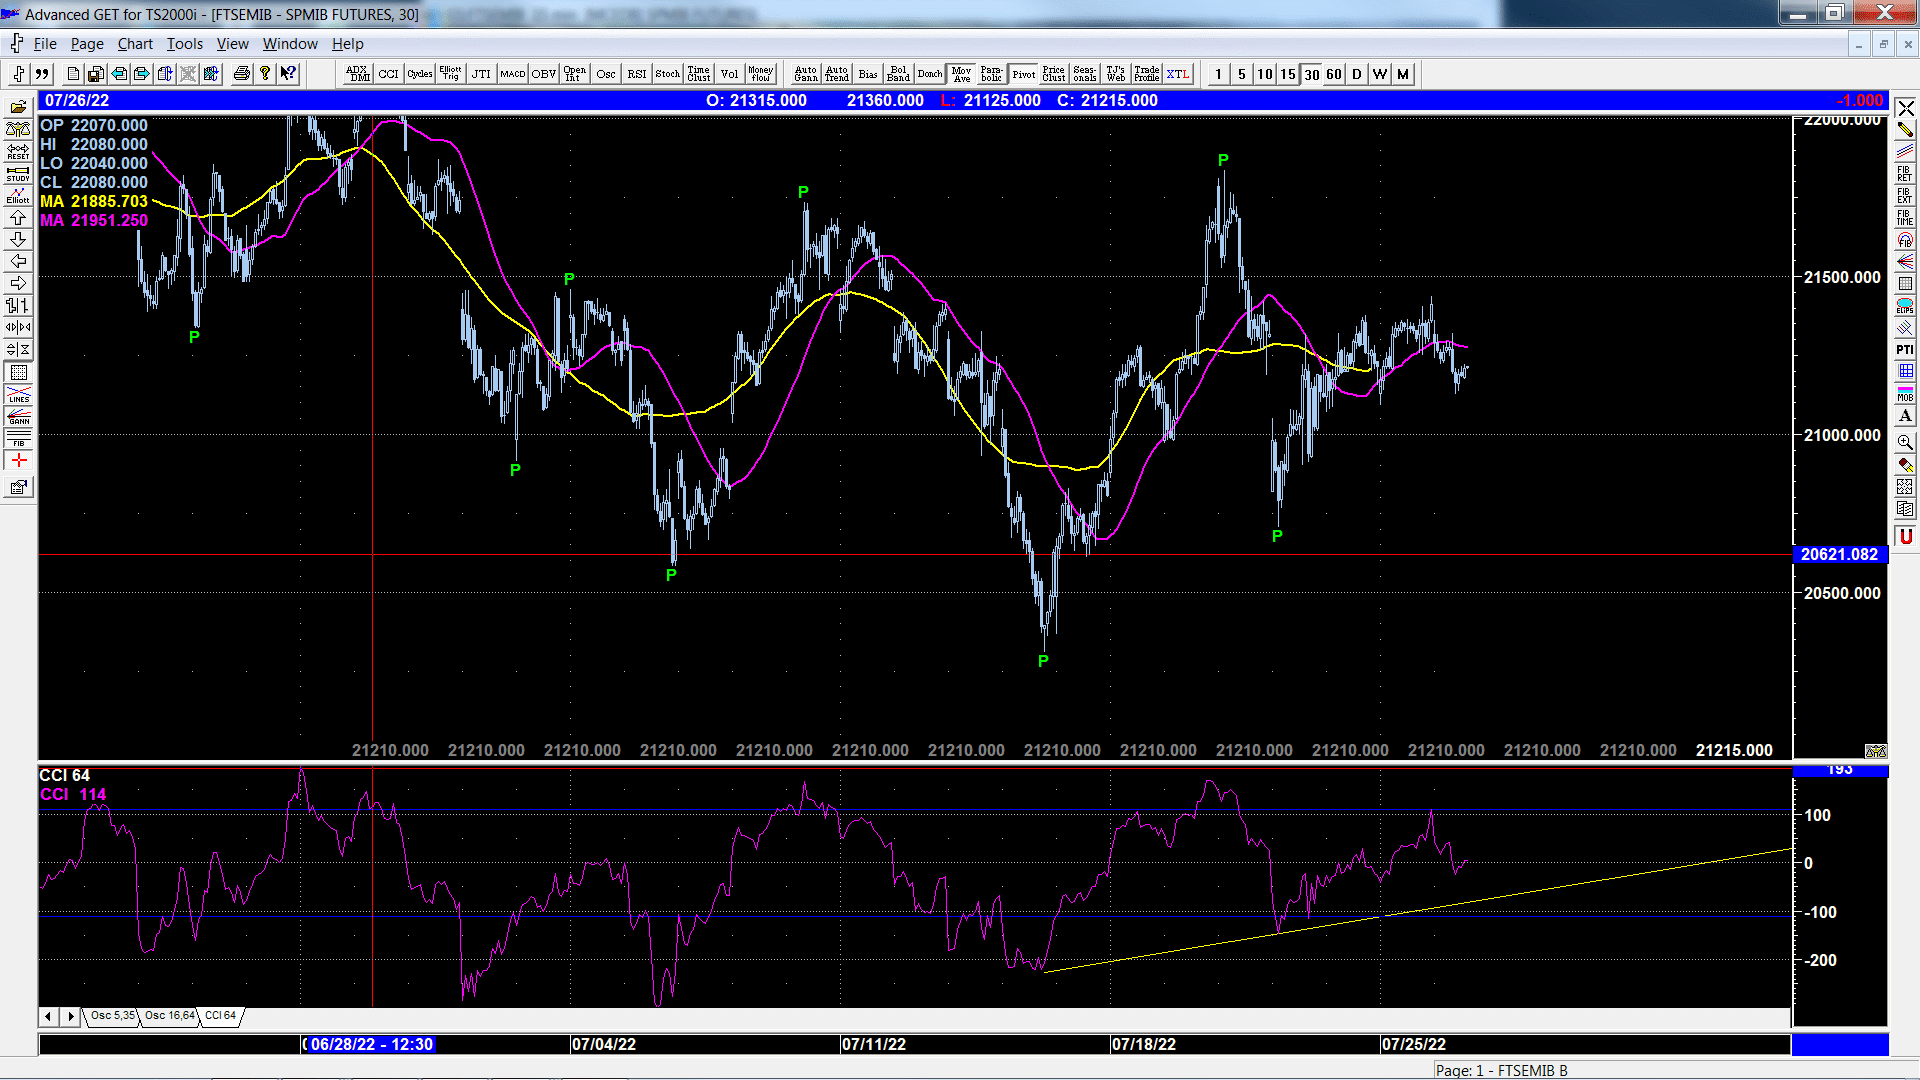Select the fan lines tool
The width and height of the screenshot is (1920, 1080).
click(x=1905, y=261)
